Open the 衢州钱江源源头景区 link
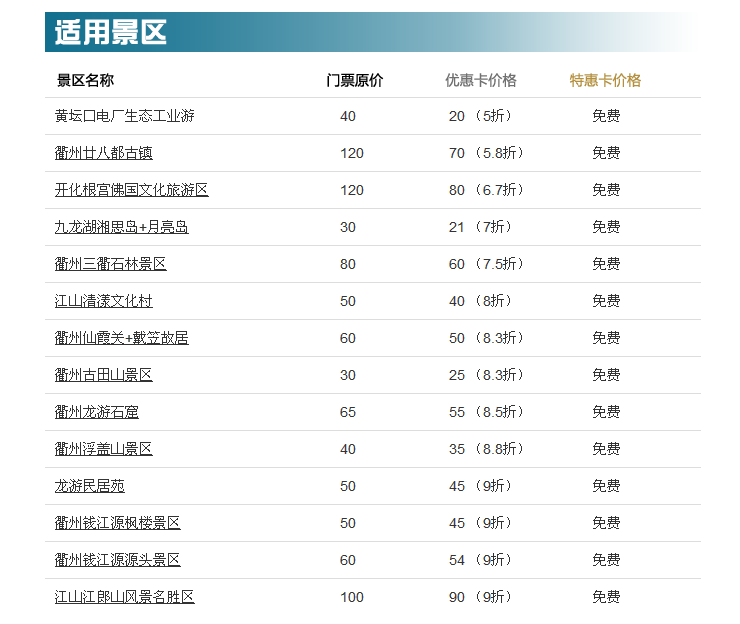 pyautogui.click(x=118, y=560)
